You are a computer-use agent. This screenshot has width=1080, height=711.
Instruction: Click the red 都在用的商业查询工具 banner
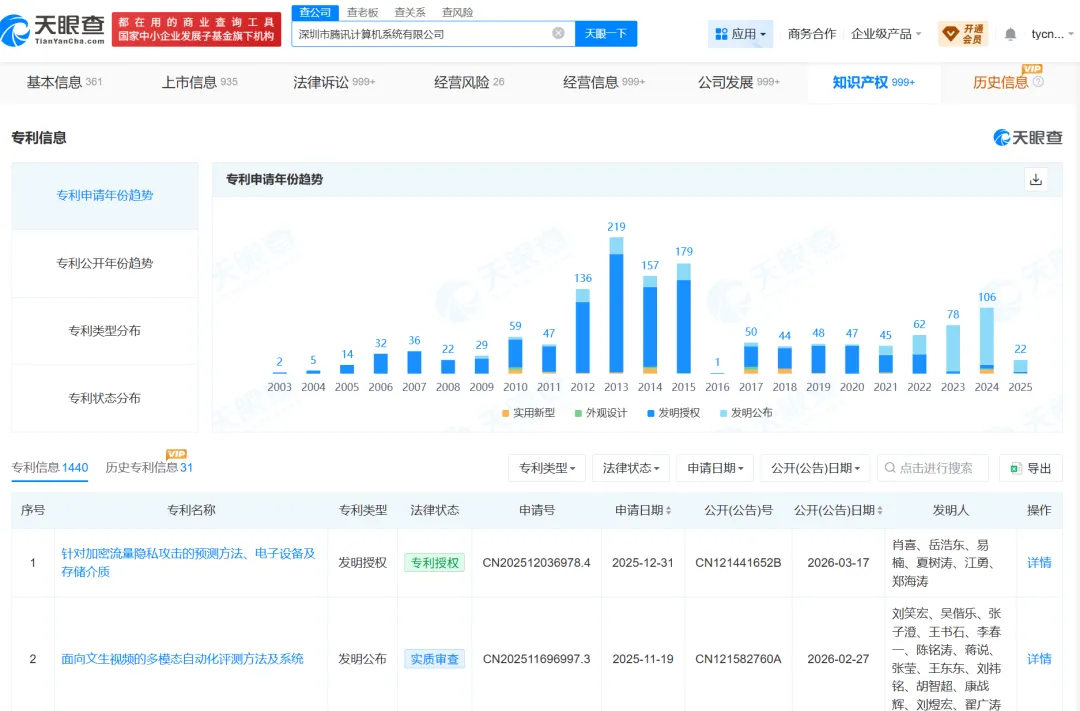pos(196,29)
